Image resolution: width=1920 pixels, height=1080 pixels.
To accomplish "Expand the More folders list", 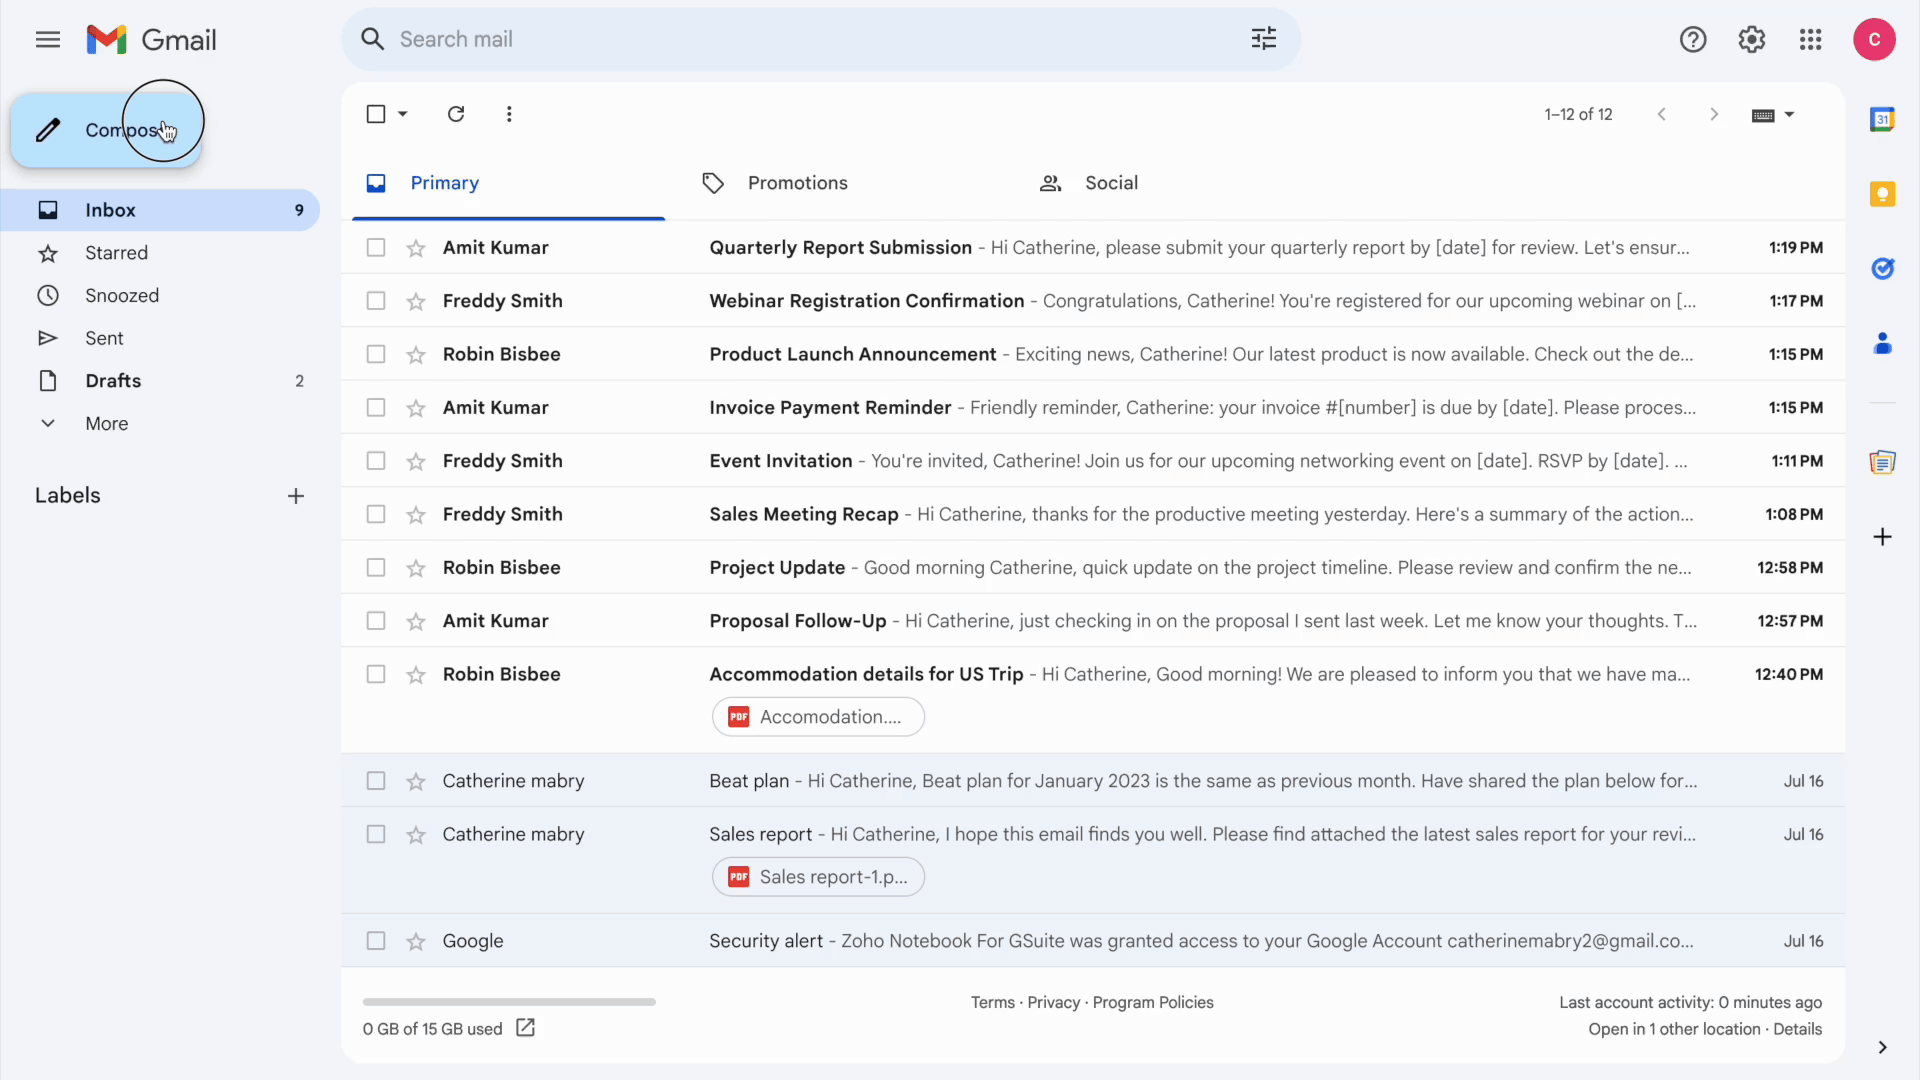I will pyautogui.click(x=106, y=423).
